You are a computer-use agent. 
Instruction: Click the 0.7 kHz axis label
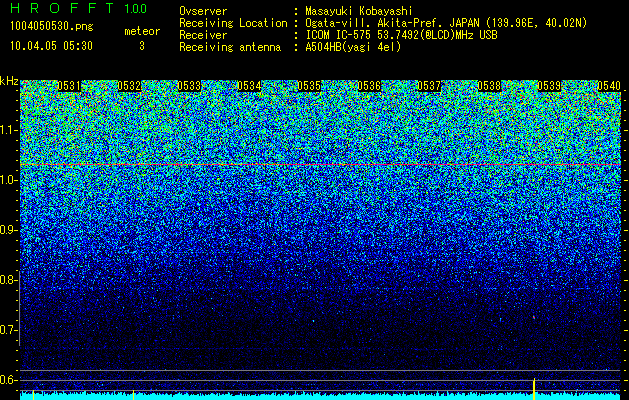tap(8, 330)
